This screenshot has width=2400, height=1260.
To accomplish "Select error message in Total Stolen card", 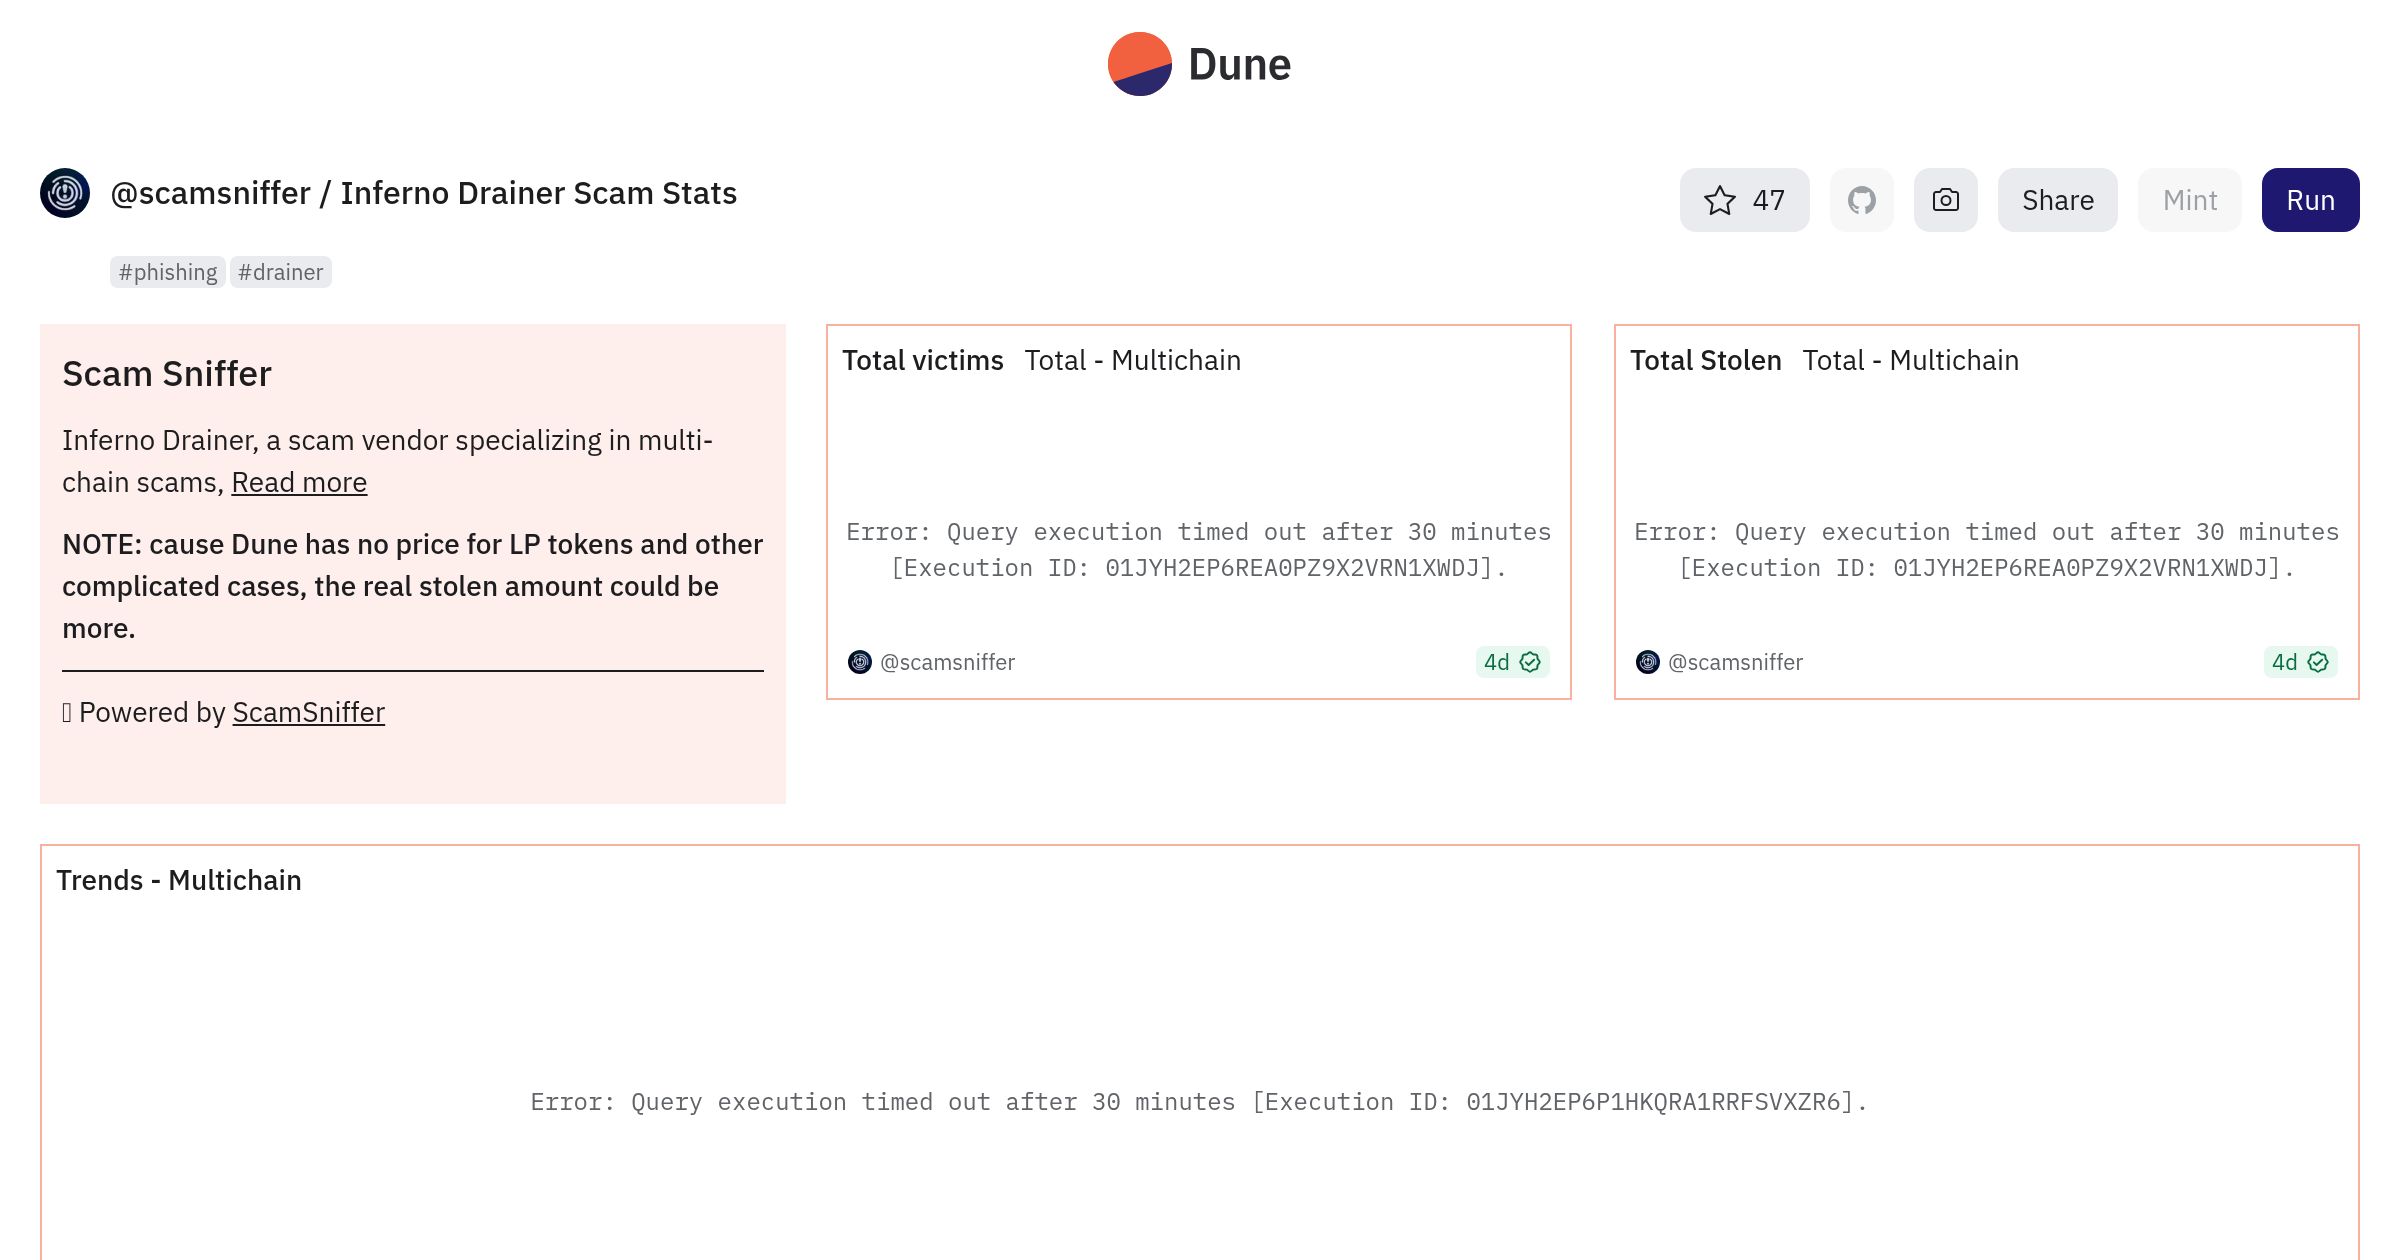I will 1986,550.
